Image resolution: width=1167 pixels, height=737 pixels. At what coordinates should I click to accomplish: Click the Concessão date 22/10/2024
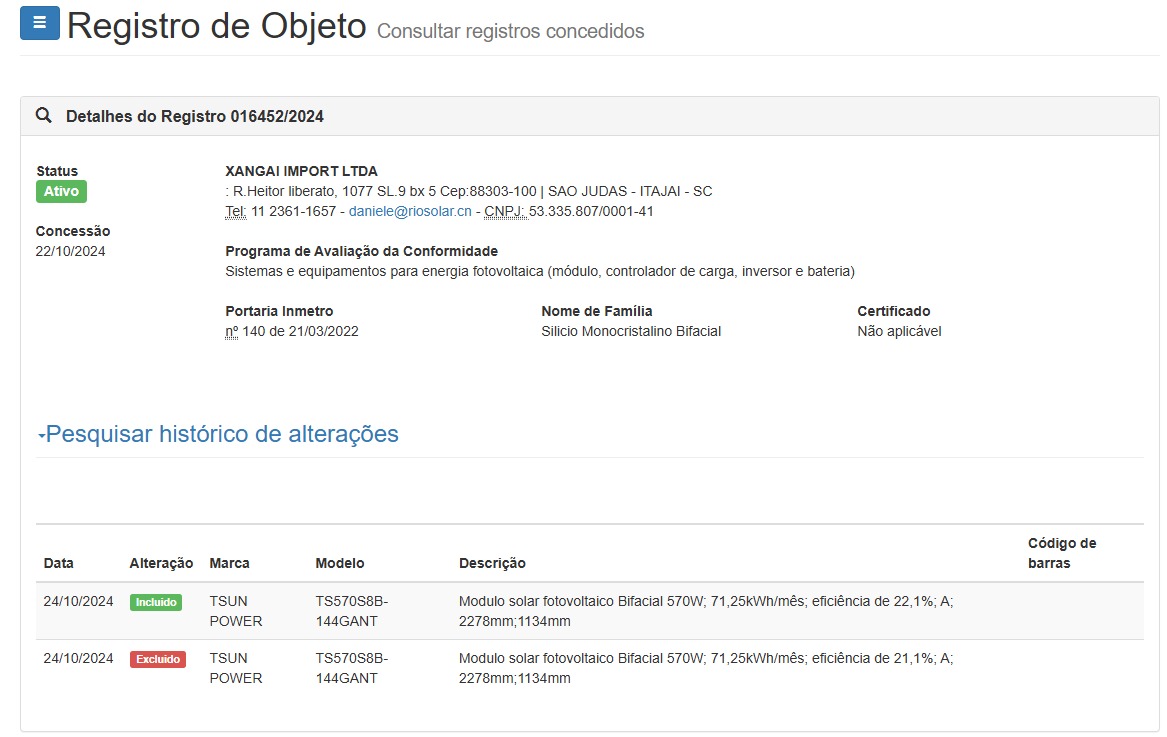click(x=71, y=252)
